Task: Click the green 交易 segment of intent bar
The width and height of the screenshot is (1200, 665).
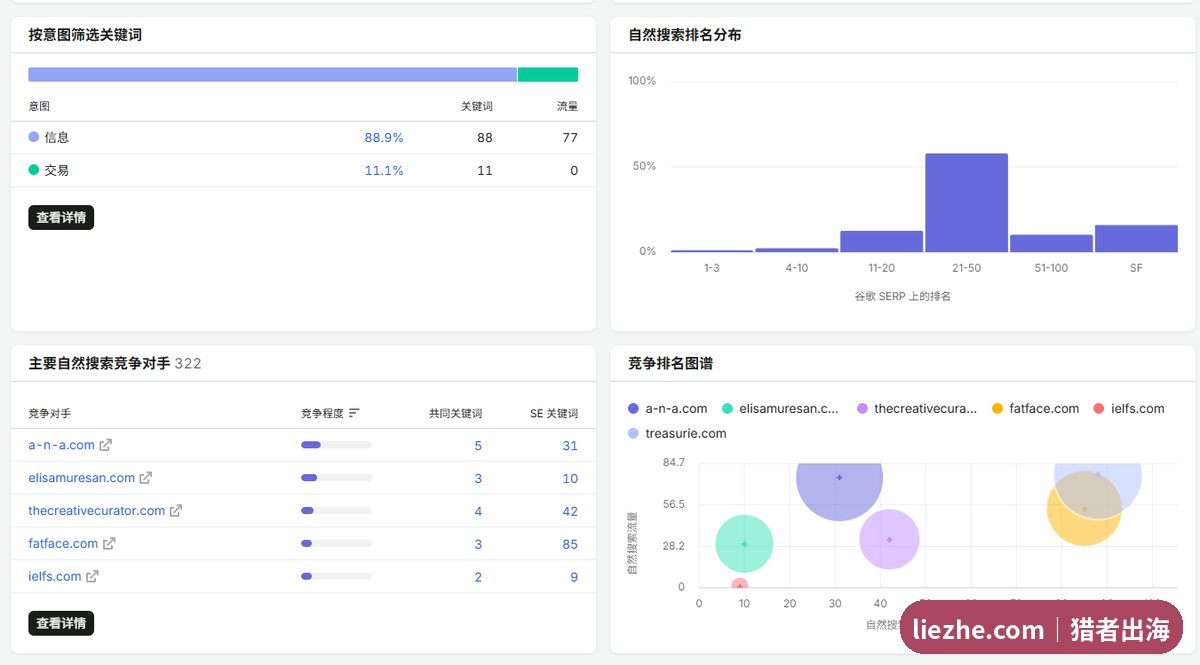Action: coord(548,75)
